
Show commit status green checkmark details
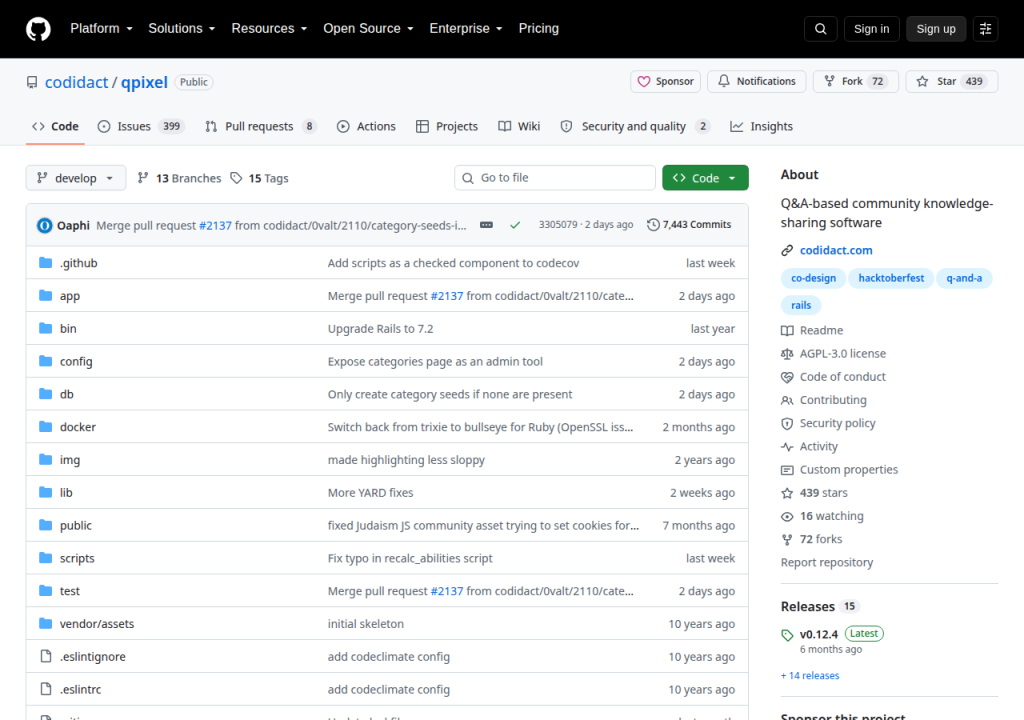click(515, 225)
